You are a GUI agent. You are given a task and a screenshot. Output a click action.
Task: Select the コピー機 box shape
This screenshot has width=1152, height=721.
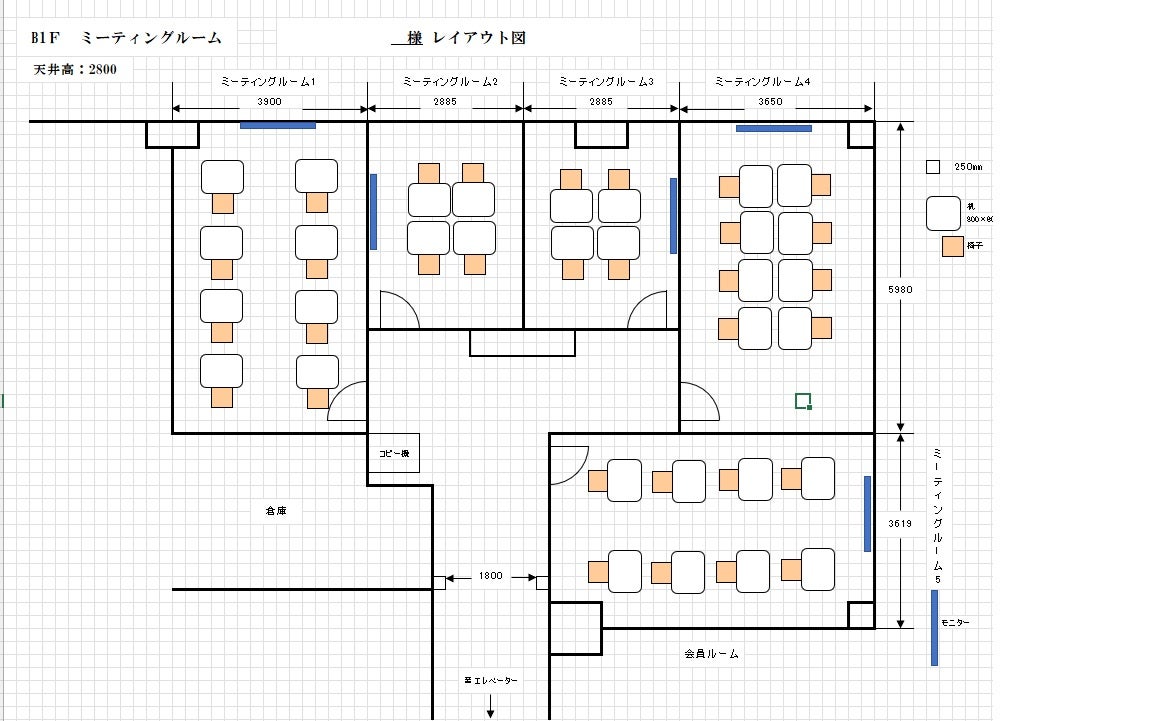click(393, 453)
